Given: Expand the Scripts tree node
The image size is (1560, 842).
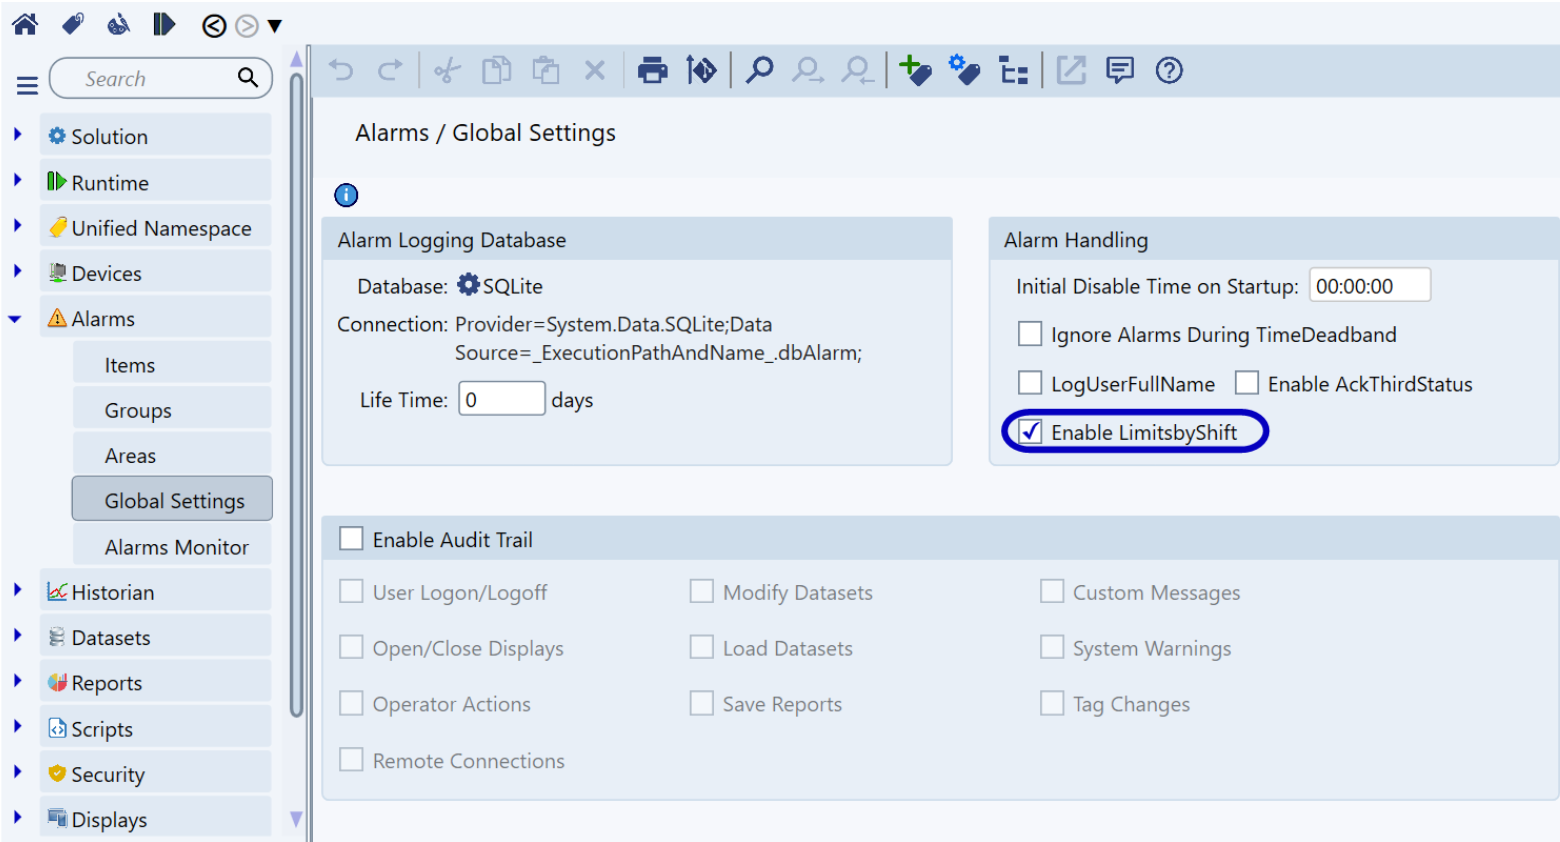Looking at the screenshot, I should 17,726.
